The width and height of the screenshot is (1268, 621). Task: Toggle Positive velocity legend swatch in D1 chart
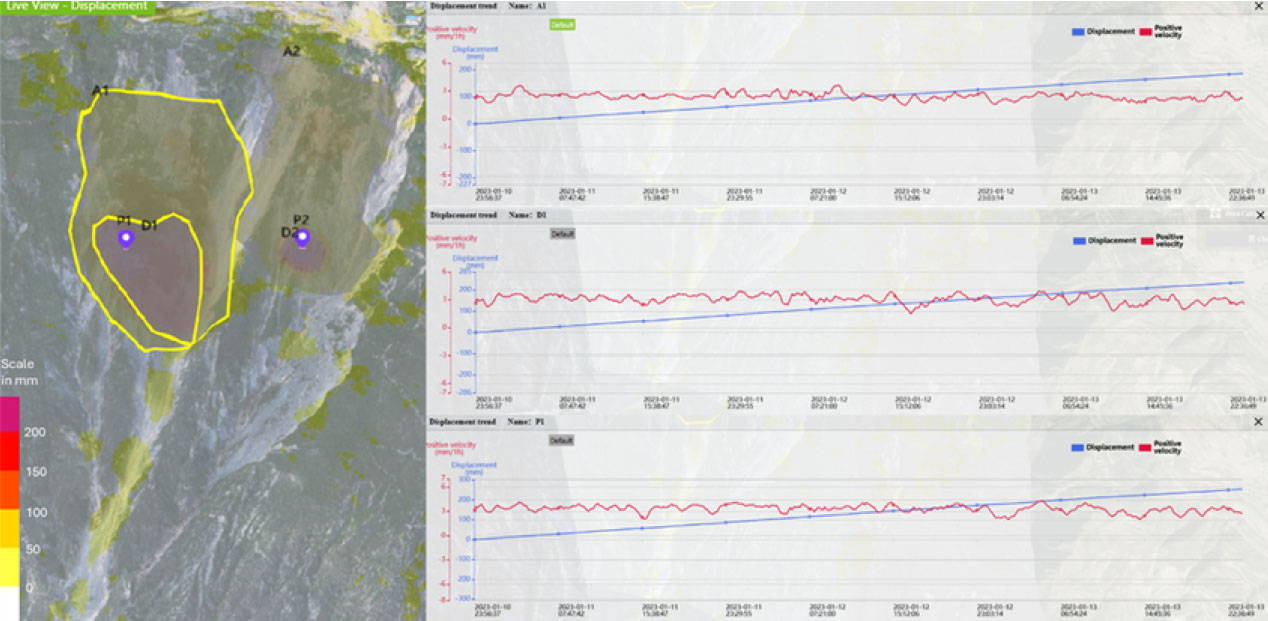(1147, 241)
